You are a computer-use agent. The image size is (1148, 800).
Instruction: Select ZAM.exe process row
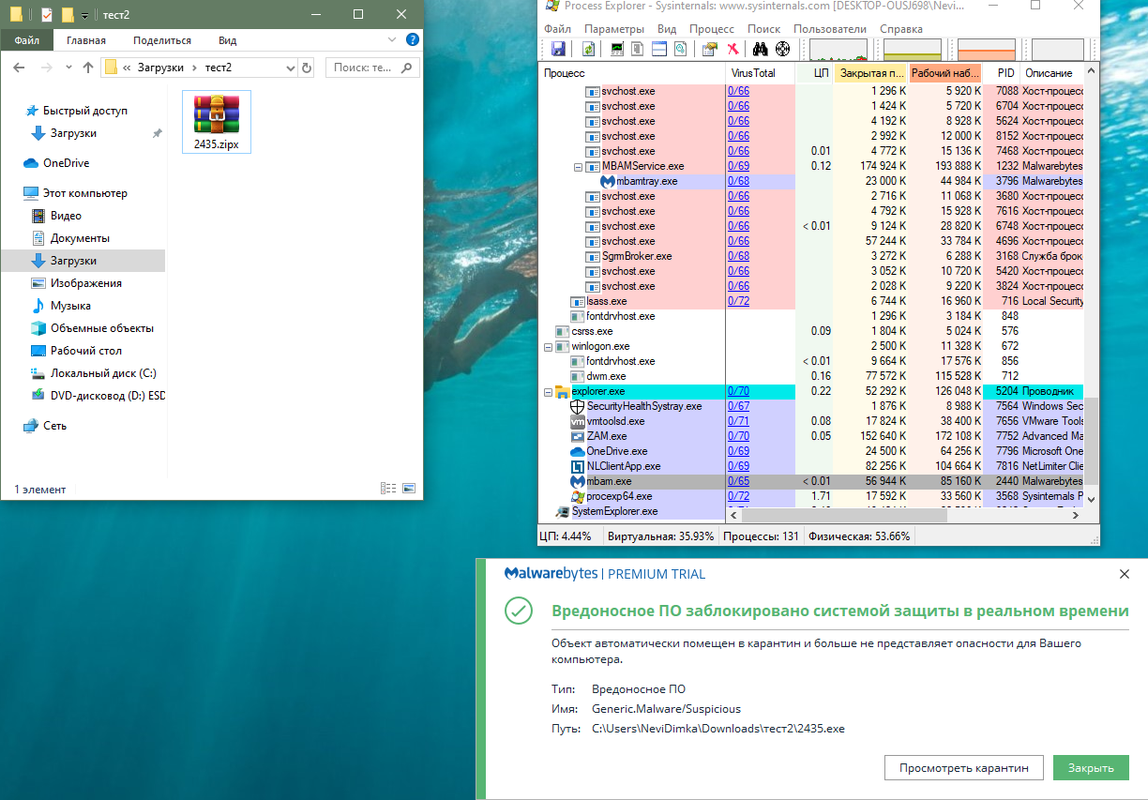point(810,436)
